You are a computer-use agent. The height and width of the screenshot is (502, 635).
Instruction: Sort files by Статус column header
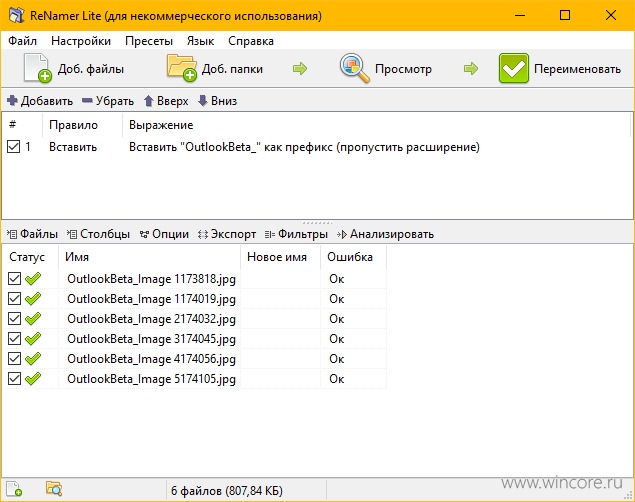click(30, 257)
